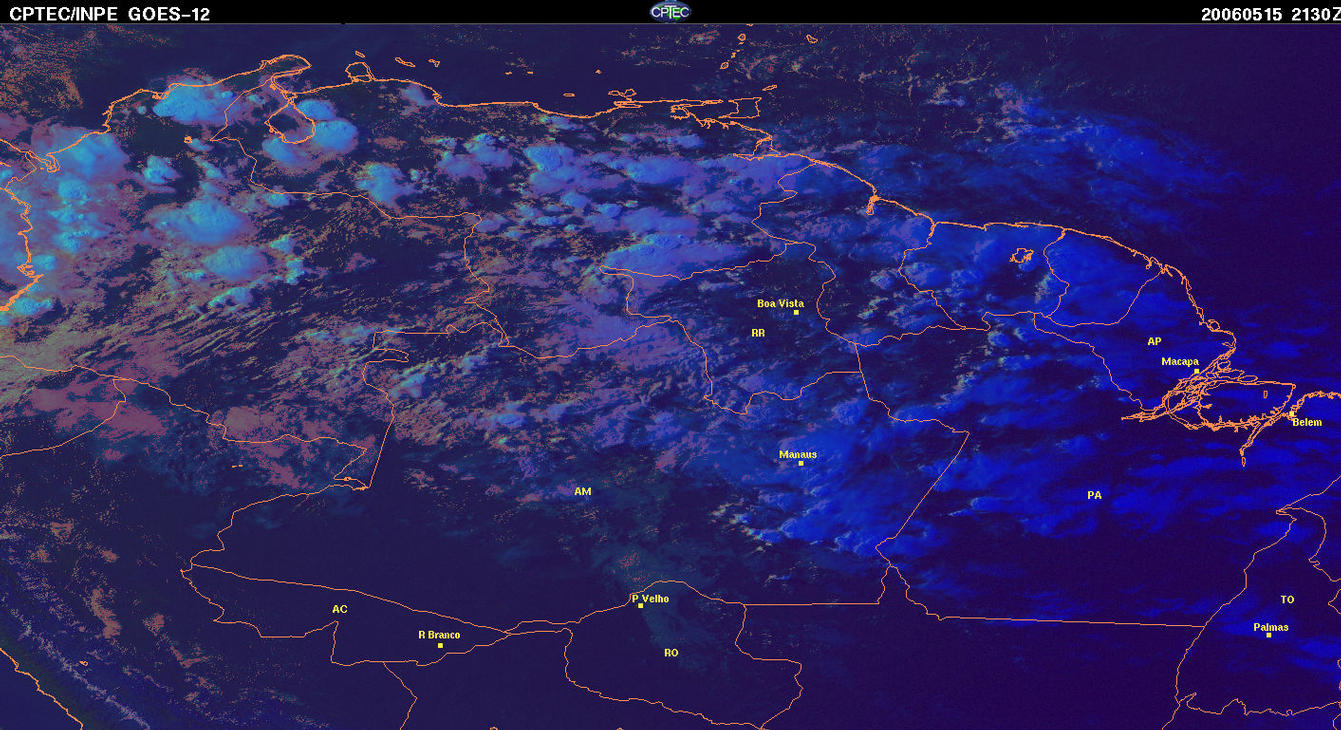Click the TO state label
The height and width of the screenshot is (730, 1341).
[x=1287, y=600]
